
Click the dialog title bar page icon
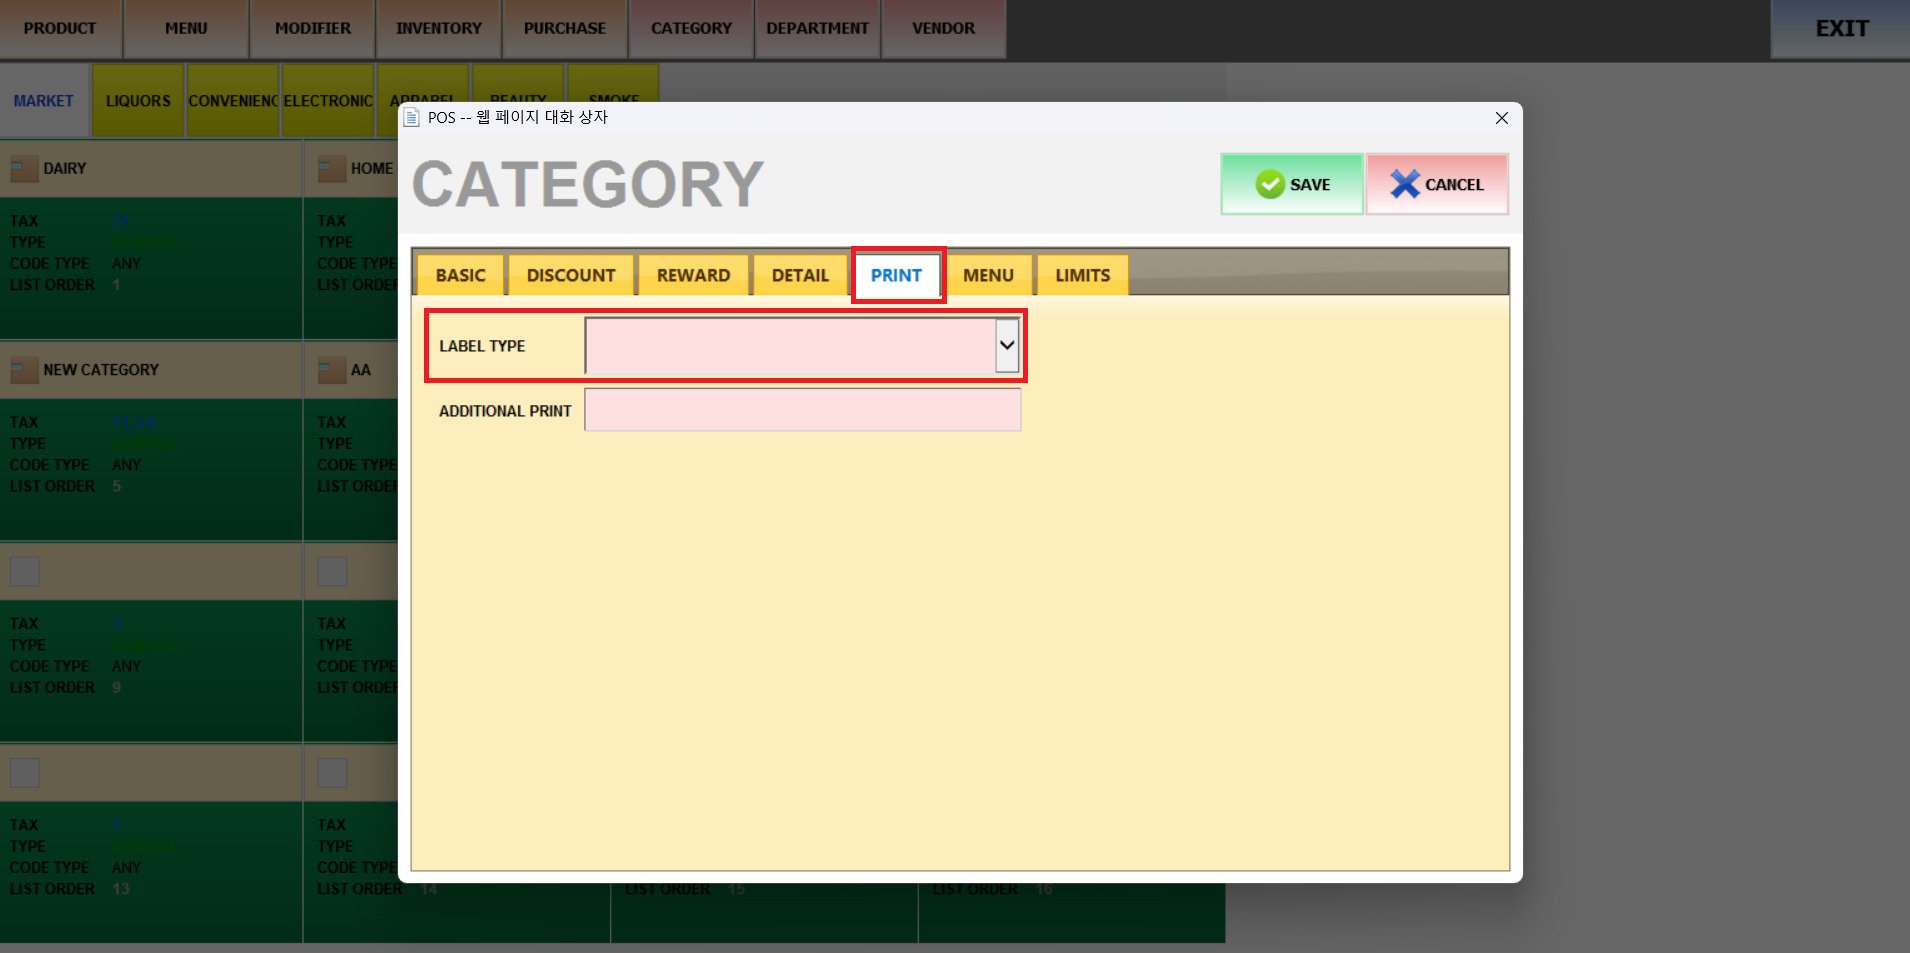click(411, 118)
